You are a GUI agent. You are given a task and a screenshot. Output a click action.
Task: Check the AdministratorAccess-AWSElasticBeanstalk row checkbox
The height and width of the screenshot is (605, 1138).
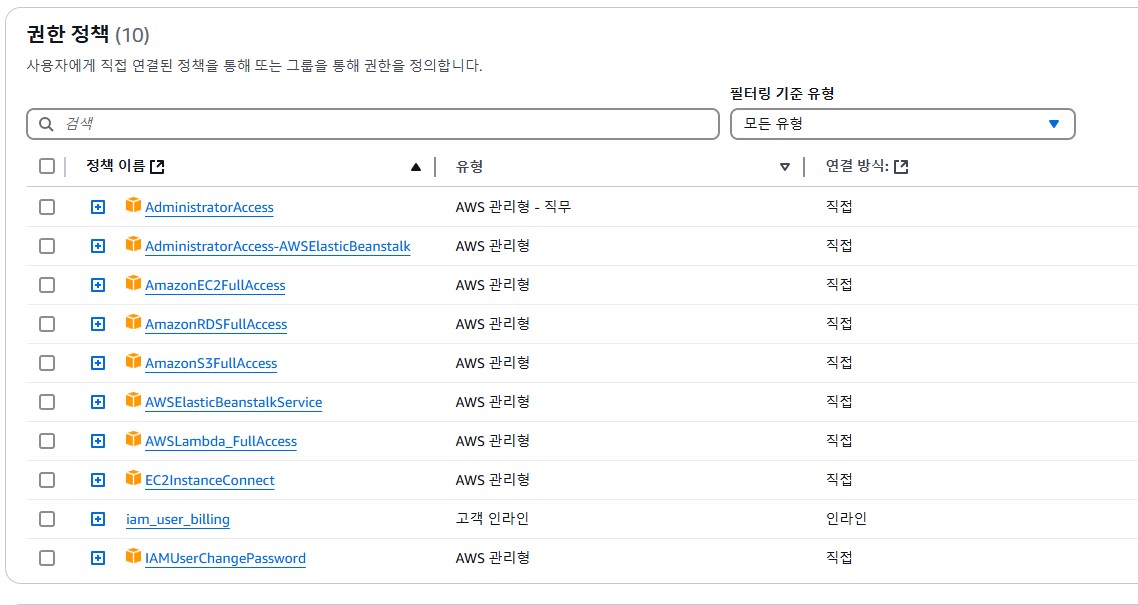pos(46,246)
